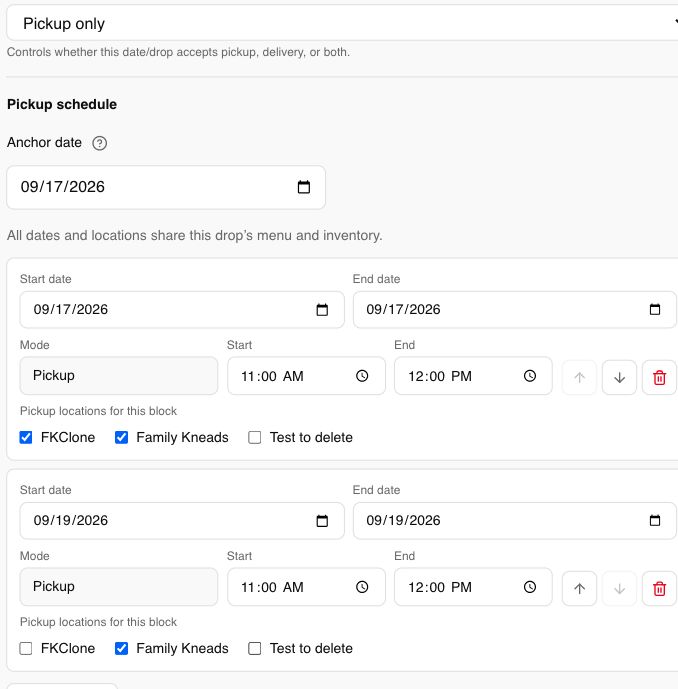Viewport: 678px width, 689px height.
Task: Move the 09/19/2026 block up
Action: coord(579,588)
